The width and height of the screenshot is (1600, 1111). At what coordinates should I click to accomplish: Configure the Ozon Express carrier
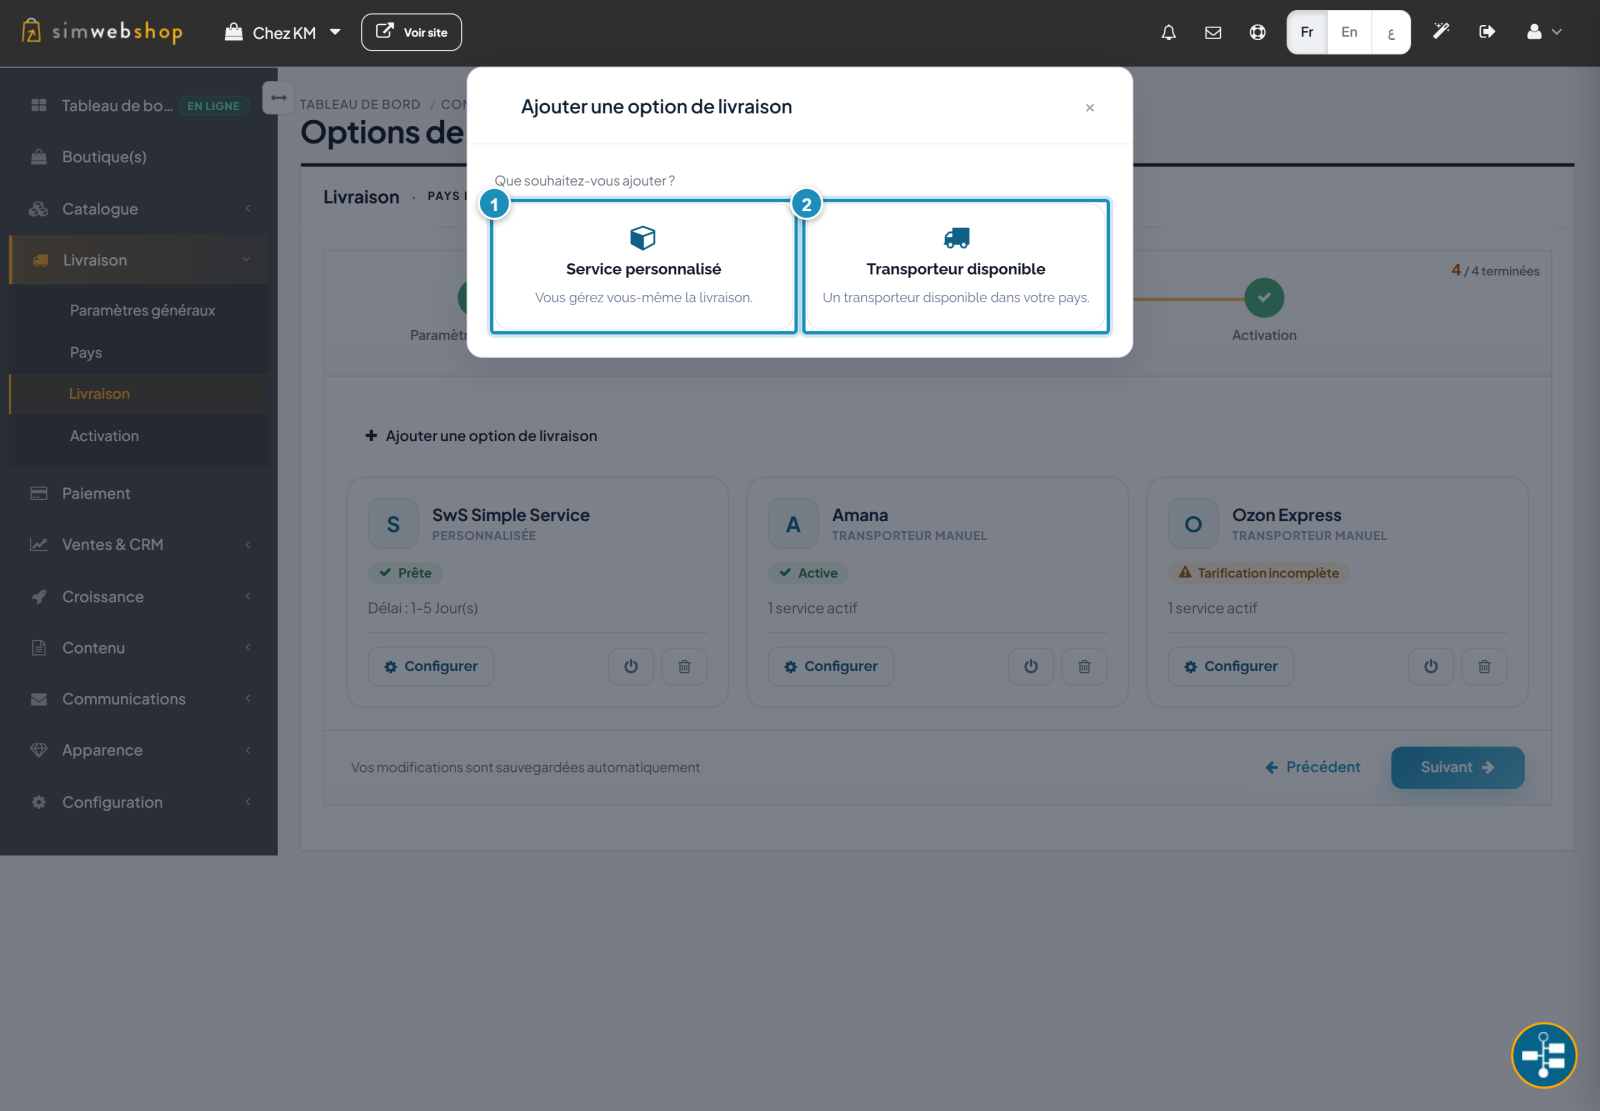click(x=1231, y=666)
